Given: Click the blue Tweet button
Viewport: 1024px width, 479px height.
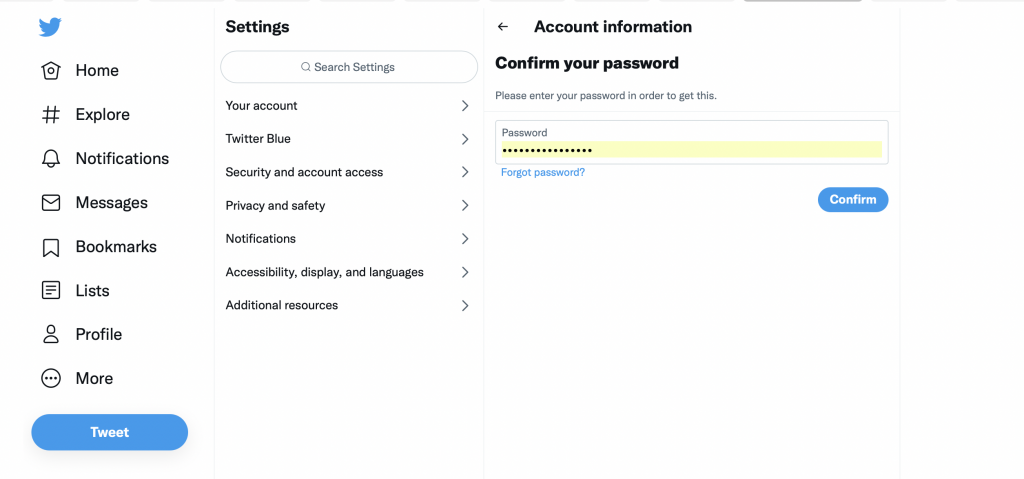Looking at the screenshot, I should (x=110, y=432).
